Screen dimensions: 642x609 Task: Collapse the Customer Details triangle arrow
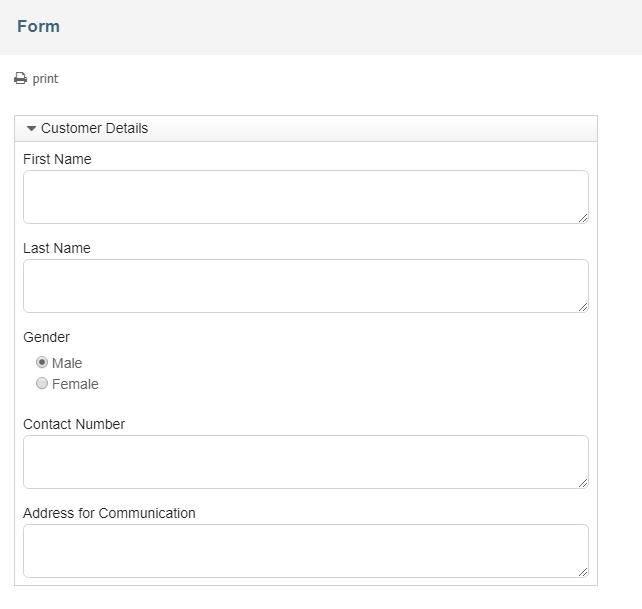(31, 129)
